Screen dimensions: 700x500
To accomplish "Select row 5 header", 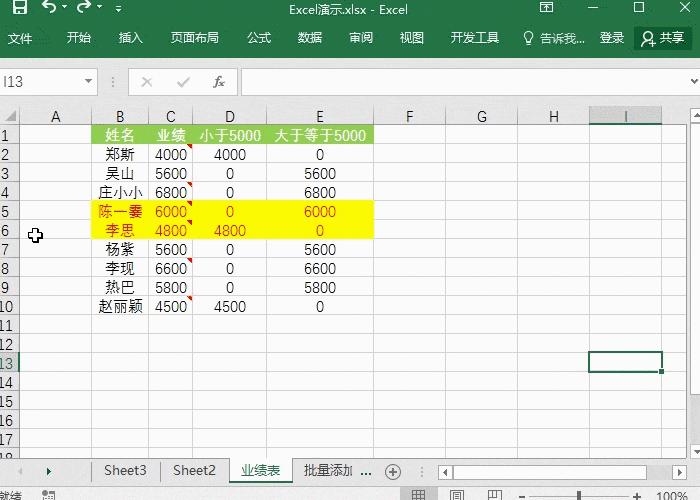I will [x=9, y=211].
